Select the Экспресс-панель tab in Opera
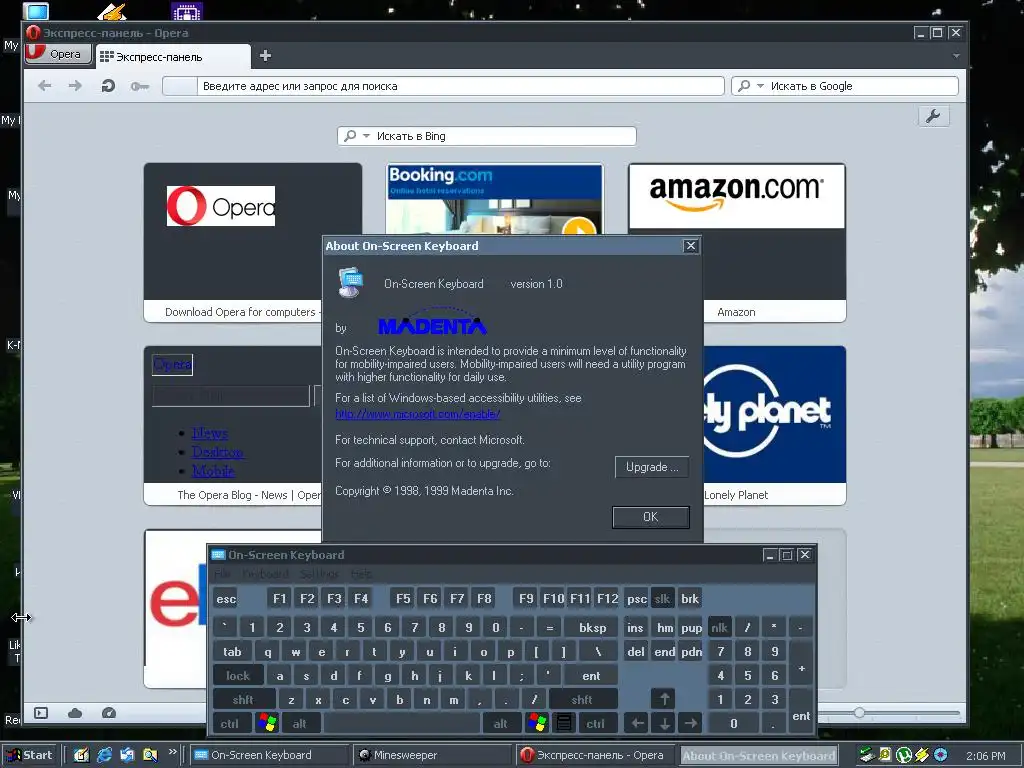The image size is (1024, 768). (173, 57)
